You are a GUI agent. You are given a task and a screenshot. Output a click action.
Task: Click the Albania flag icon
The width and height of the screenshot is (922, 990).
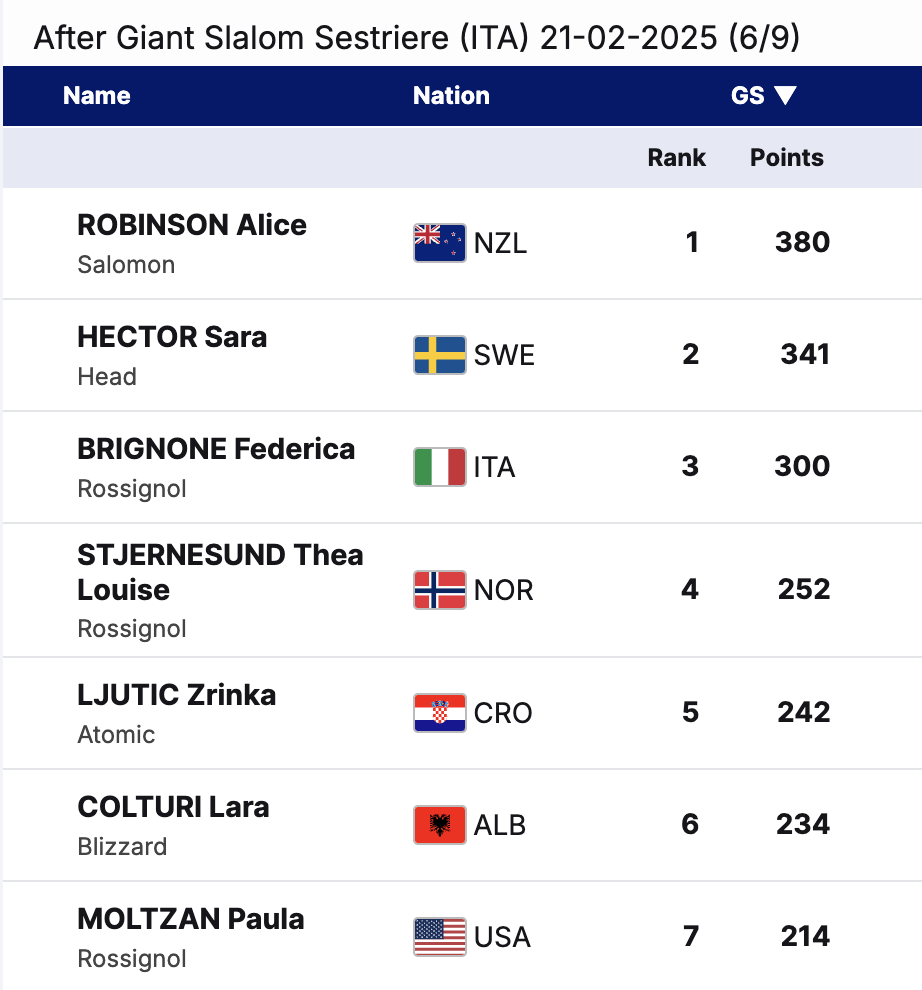tap(439, 825)
